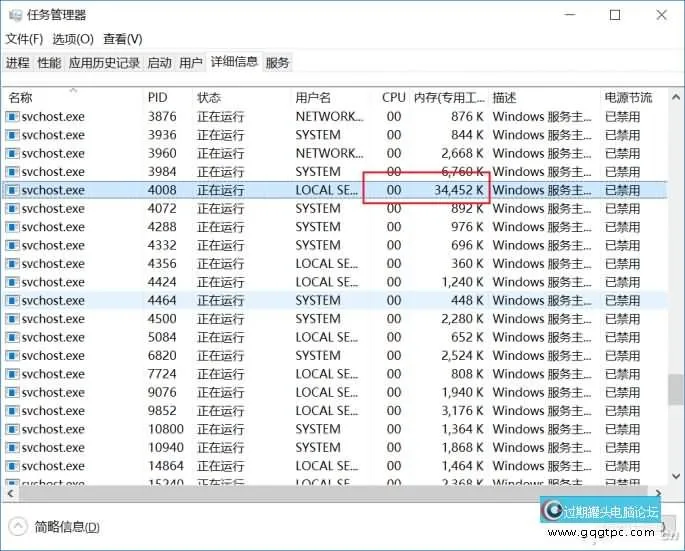Click the horizontal scrollbar left arrow

tap(10, 494)
